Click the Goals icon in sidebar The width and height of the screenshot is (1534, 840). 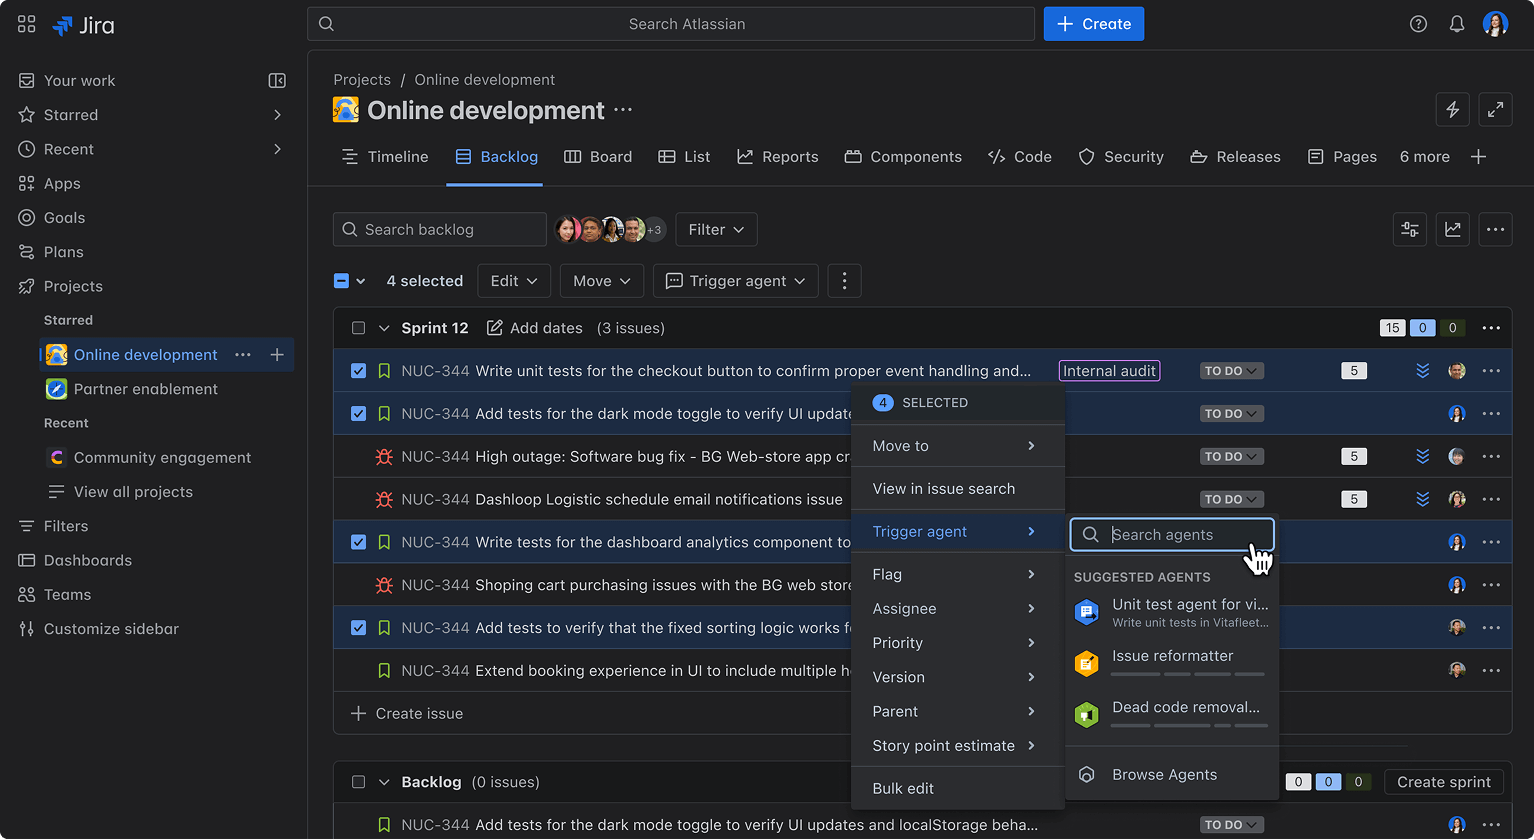coord(27,218)
